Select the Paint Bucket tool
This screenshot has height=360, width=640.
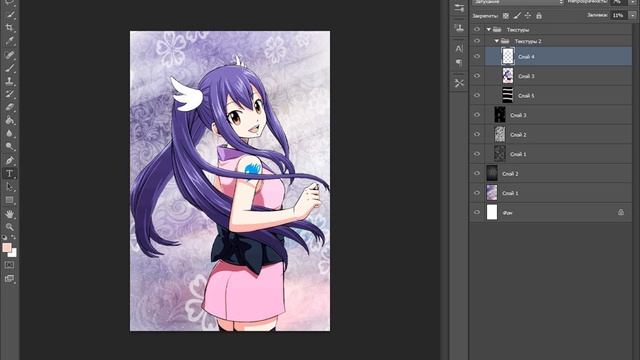pyautogui.click(x=9, y=120)
